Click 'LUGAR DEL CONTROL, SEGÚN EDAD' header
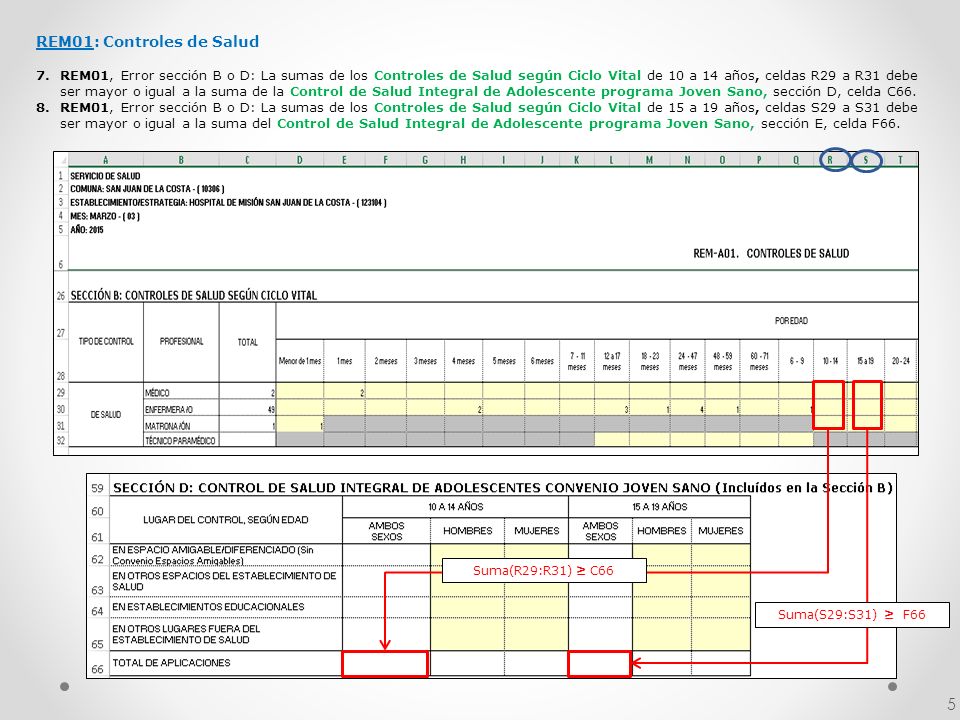This screenshot has width=960, height=720. coord(226,520)
